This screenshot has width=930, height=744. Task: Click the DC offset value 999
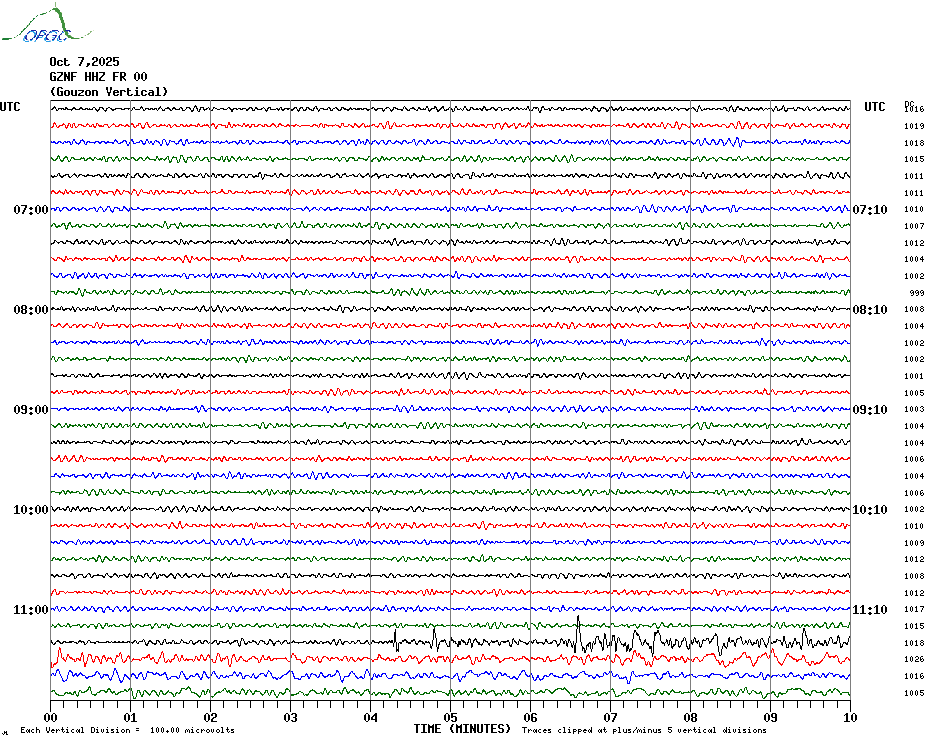tap(916, 293)
